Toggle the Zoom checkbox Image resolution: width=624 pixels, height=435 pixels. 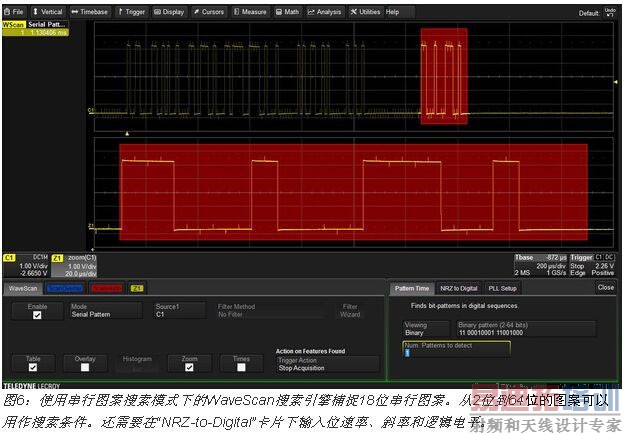tap(189, 367)
